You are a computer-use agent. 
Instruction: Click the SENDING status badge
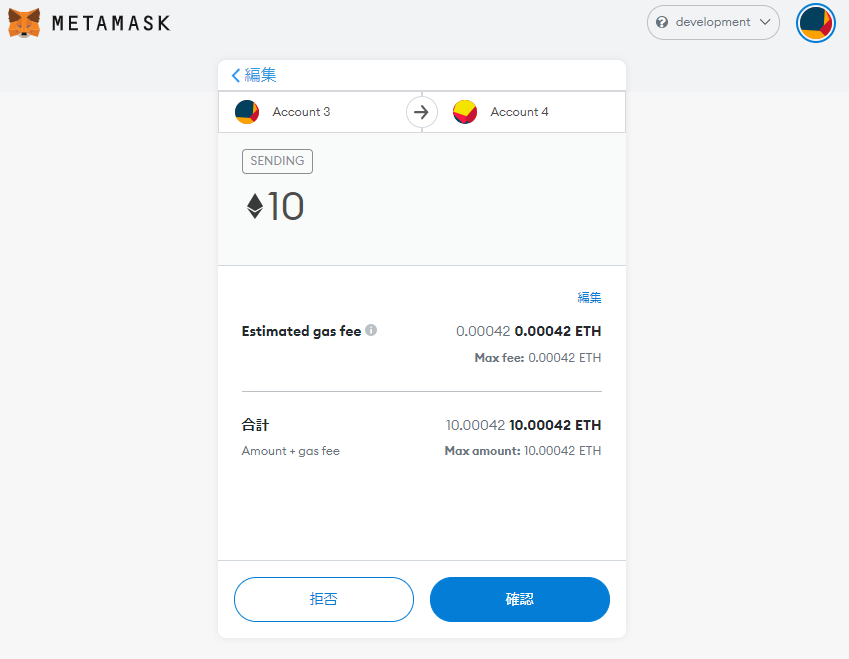277,161
